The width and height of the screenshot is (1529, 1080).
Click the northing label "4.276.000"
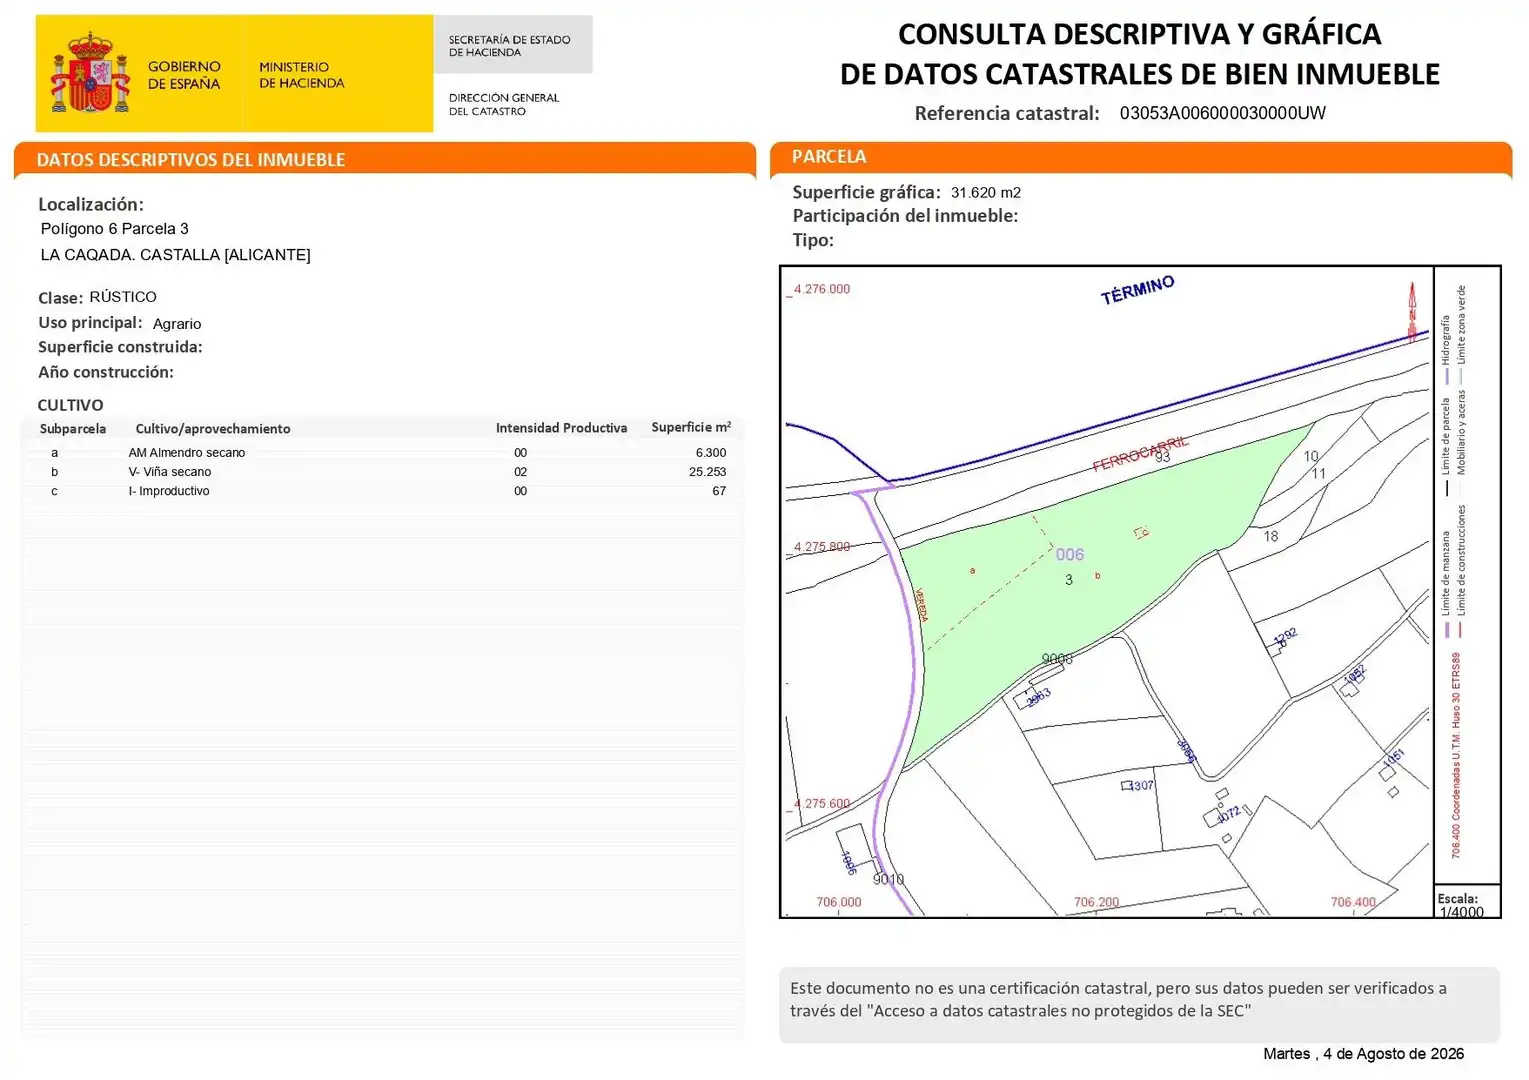(x=822, y=289)
